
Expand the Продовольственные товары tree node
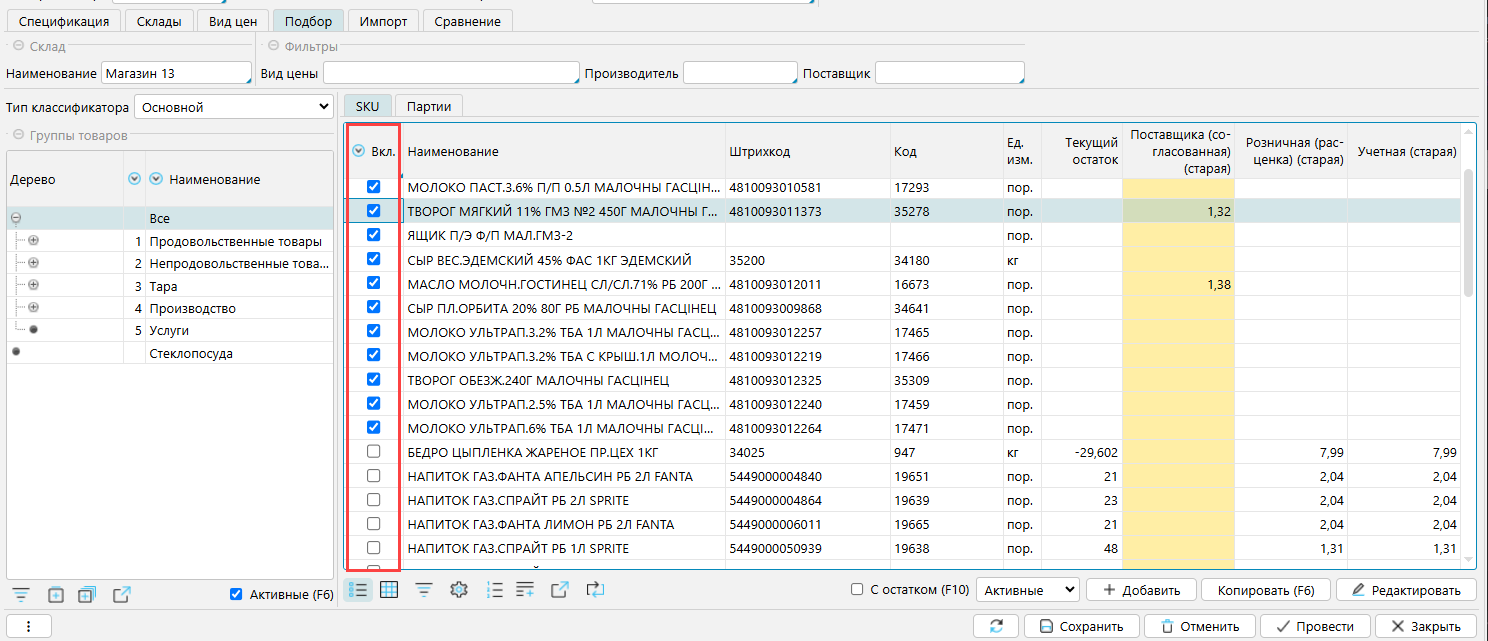(33, 241)
